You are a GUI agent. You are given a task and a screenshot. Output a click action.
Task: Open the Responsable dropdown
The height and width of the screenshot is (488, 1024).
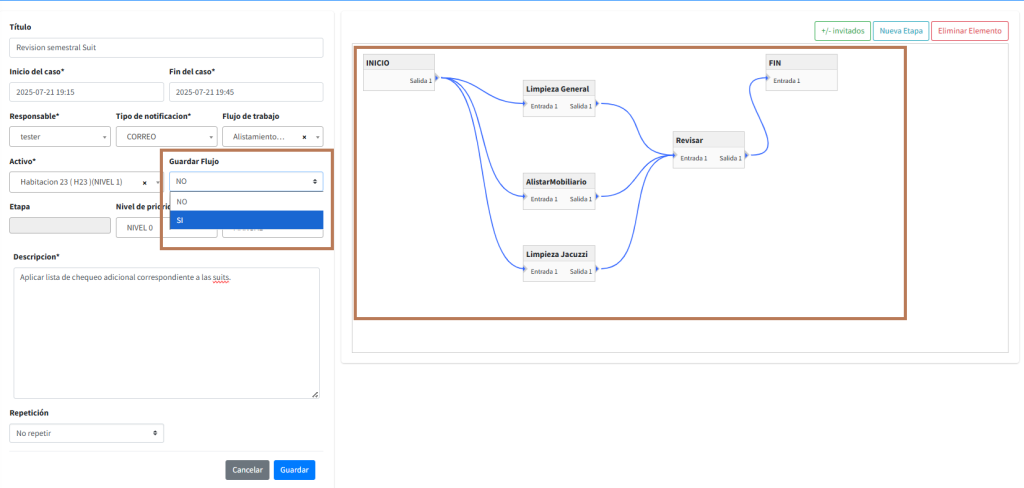[59, 137]
